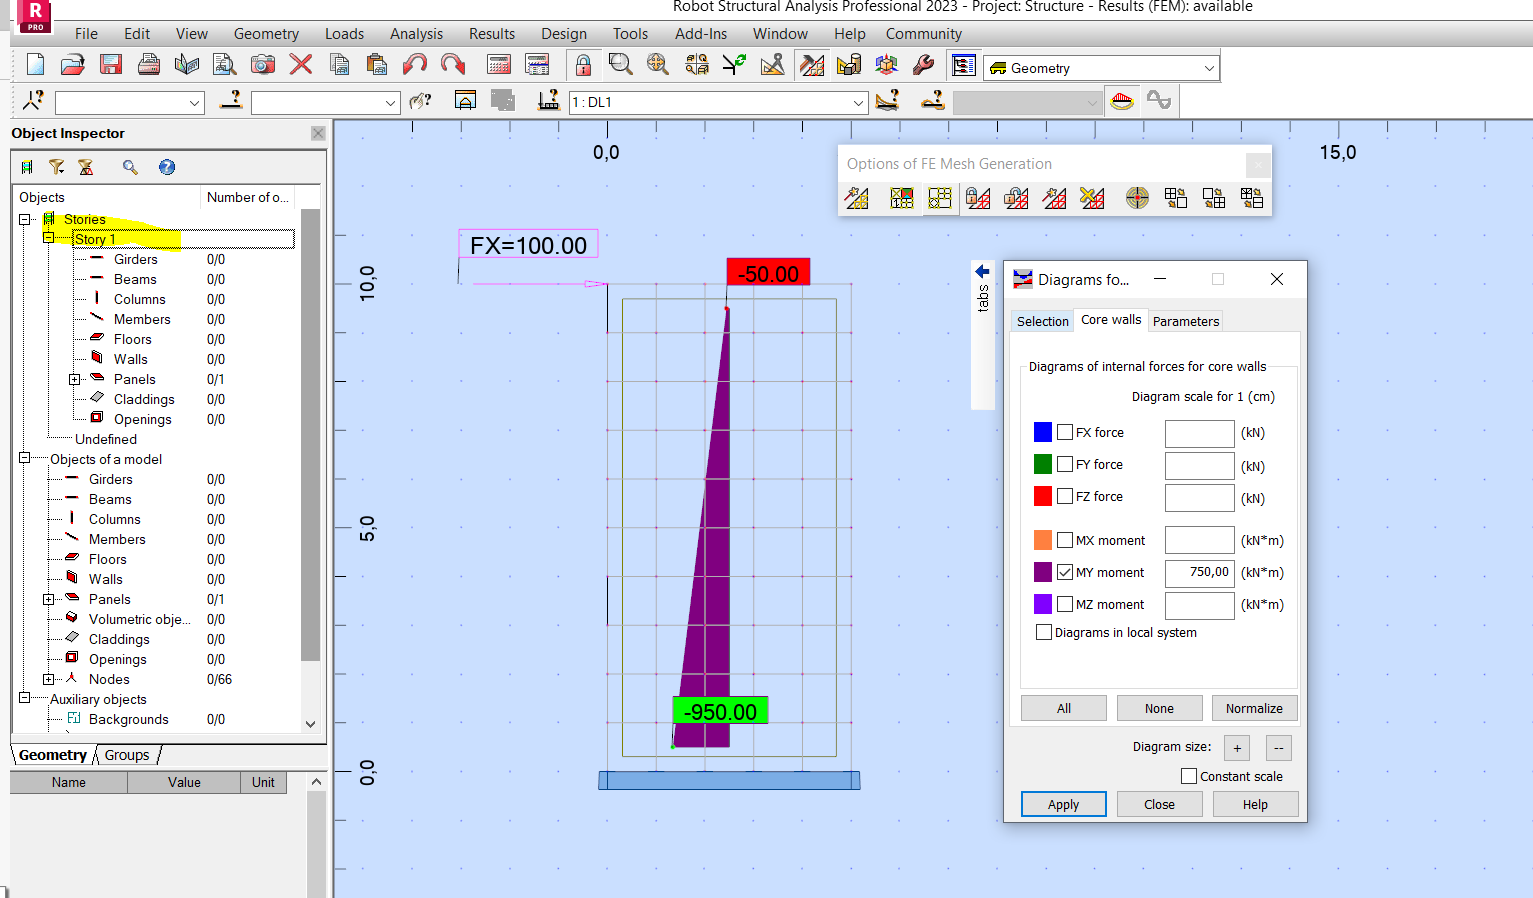Click the Normalize button
This screenshot has height=898, width=1533.
1254,708
